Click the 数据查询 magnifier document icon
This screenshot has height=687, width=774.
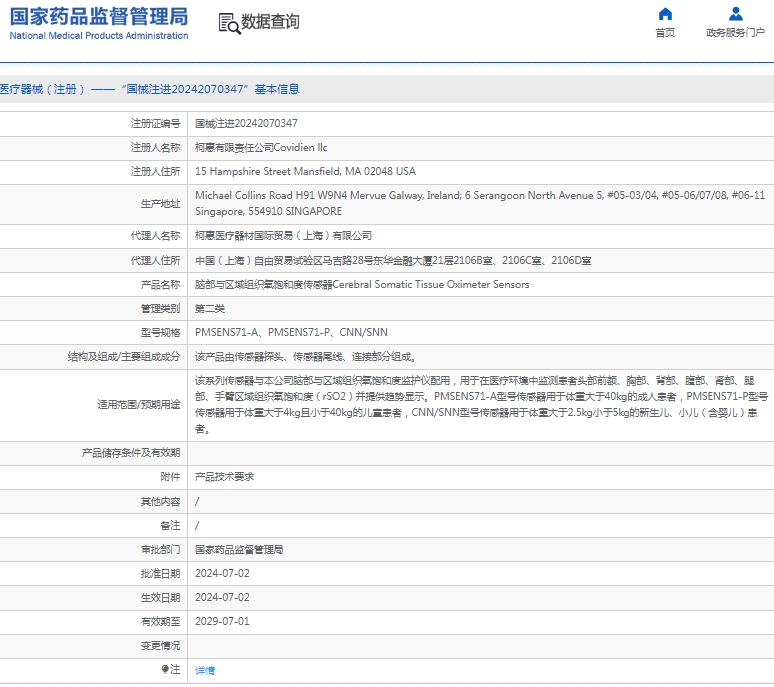tap(230, 23)
